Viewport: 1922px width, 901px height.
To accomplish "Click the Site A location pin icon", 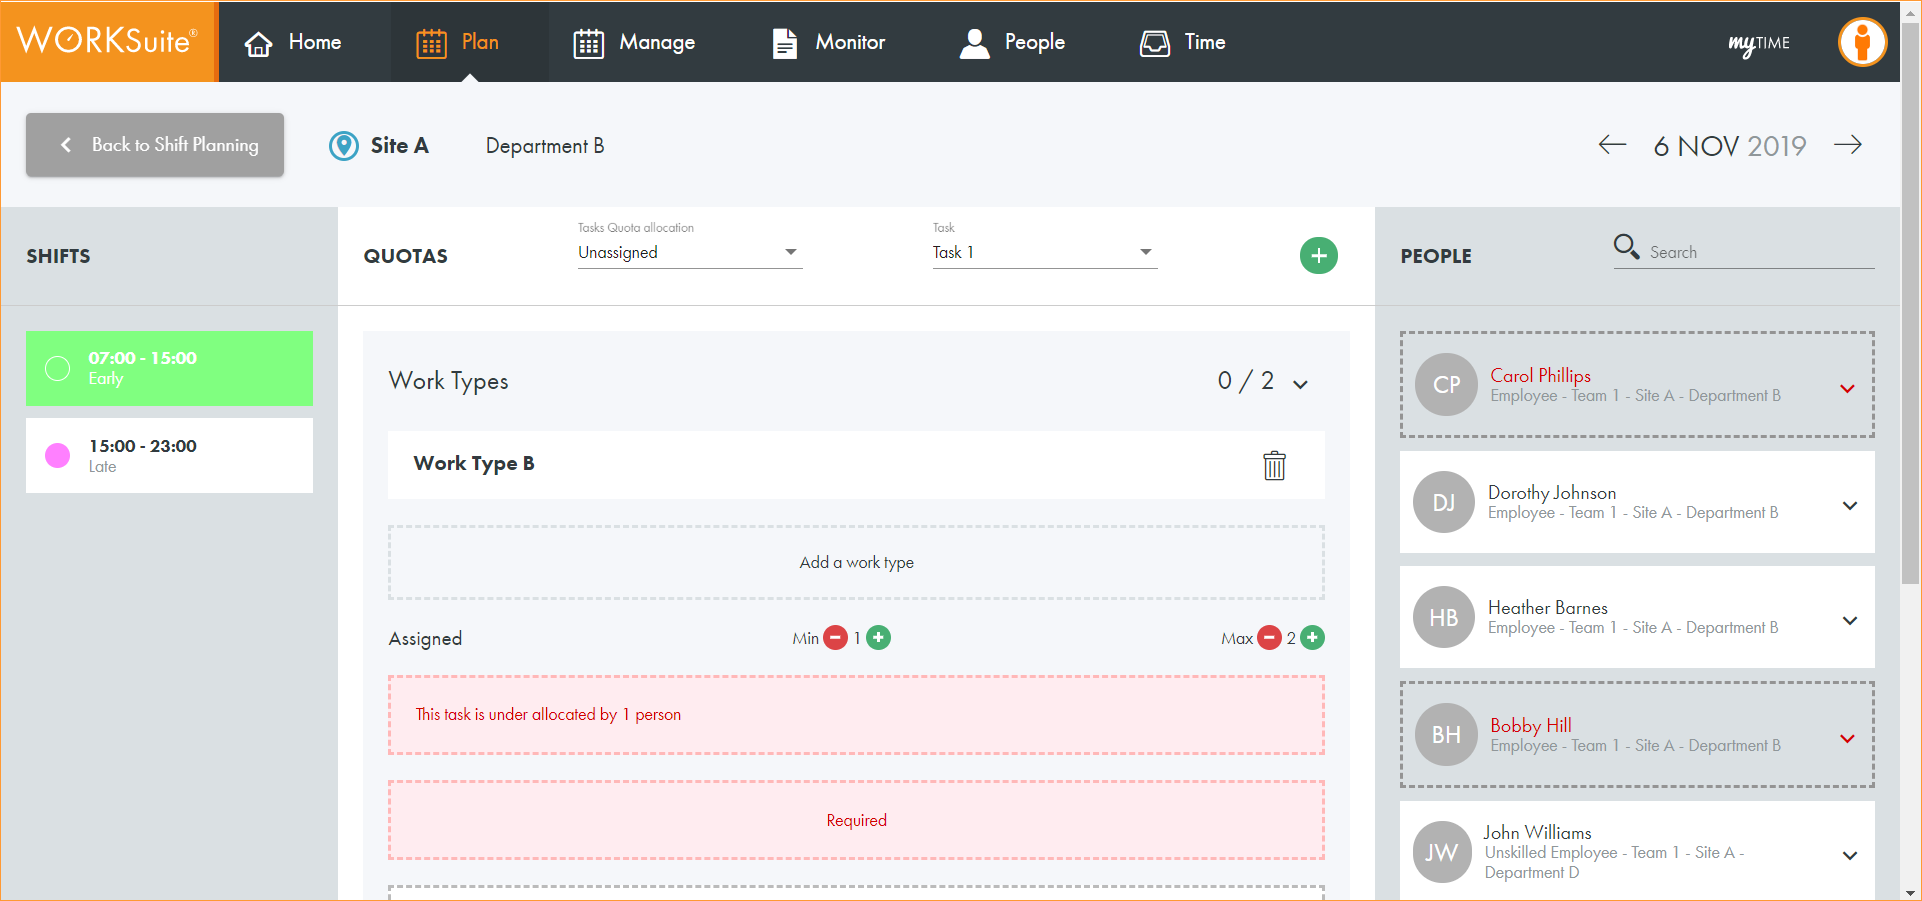I will pos(344,146).
